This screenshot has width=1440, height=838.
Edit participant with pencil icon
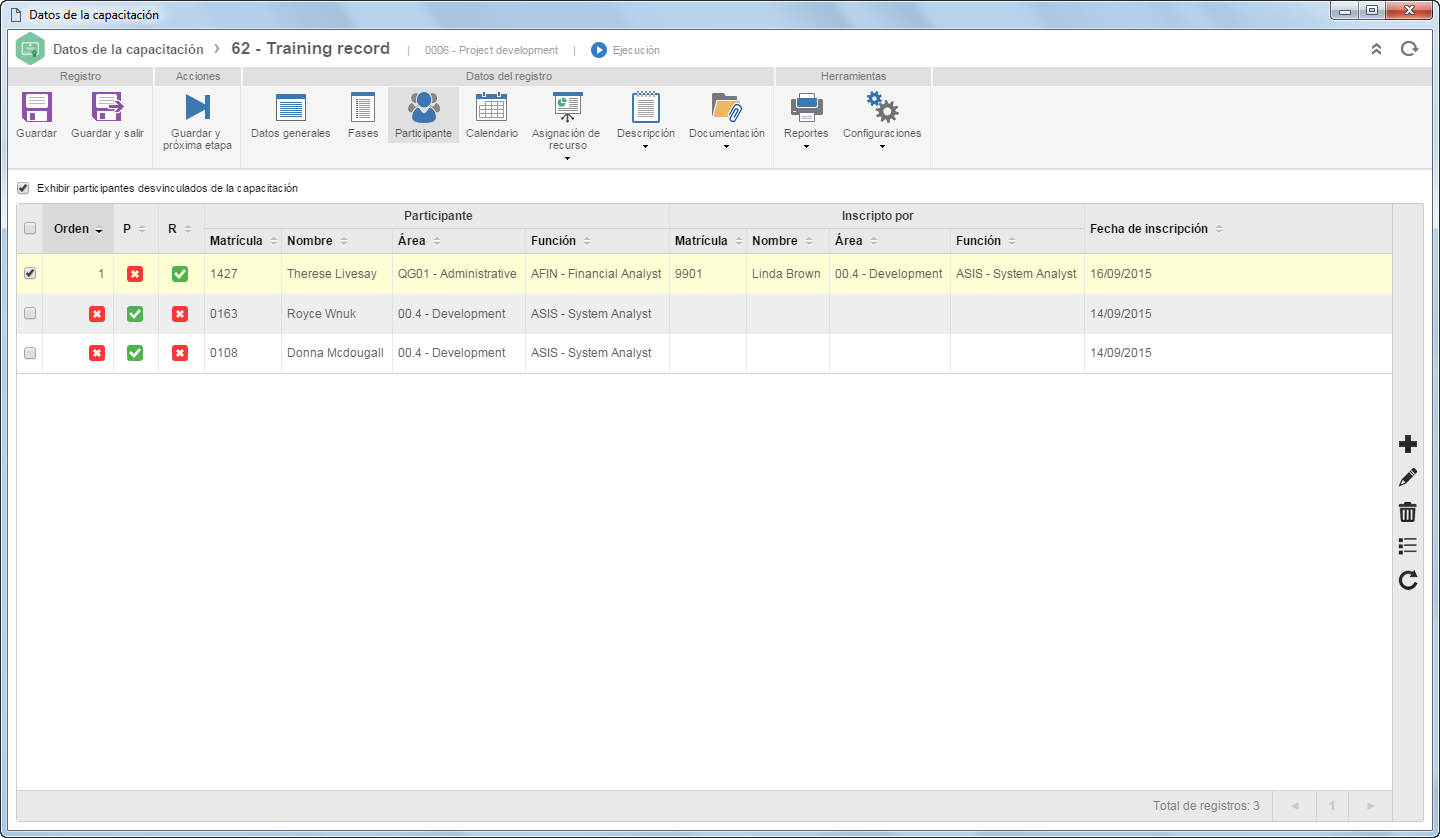click(1408, 478)
